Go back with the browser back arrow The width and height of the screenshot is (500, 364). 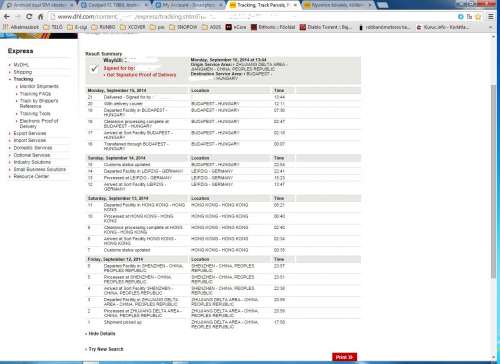[x=7, y=16]
